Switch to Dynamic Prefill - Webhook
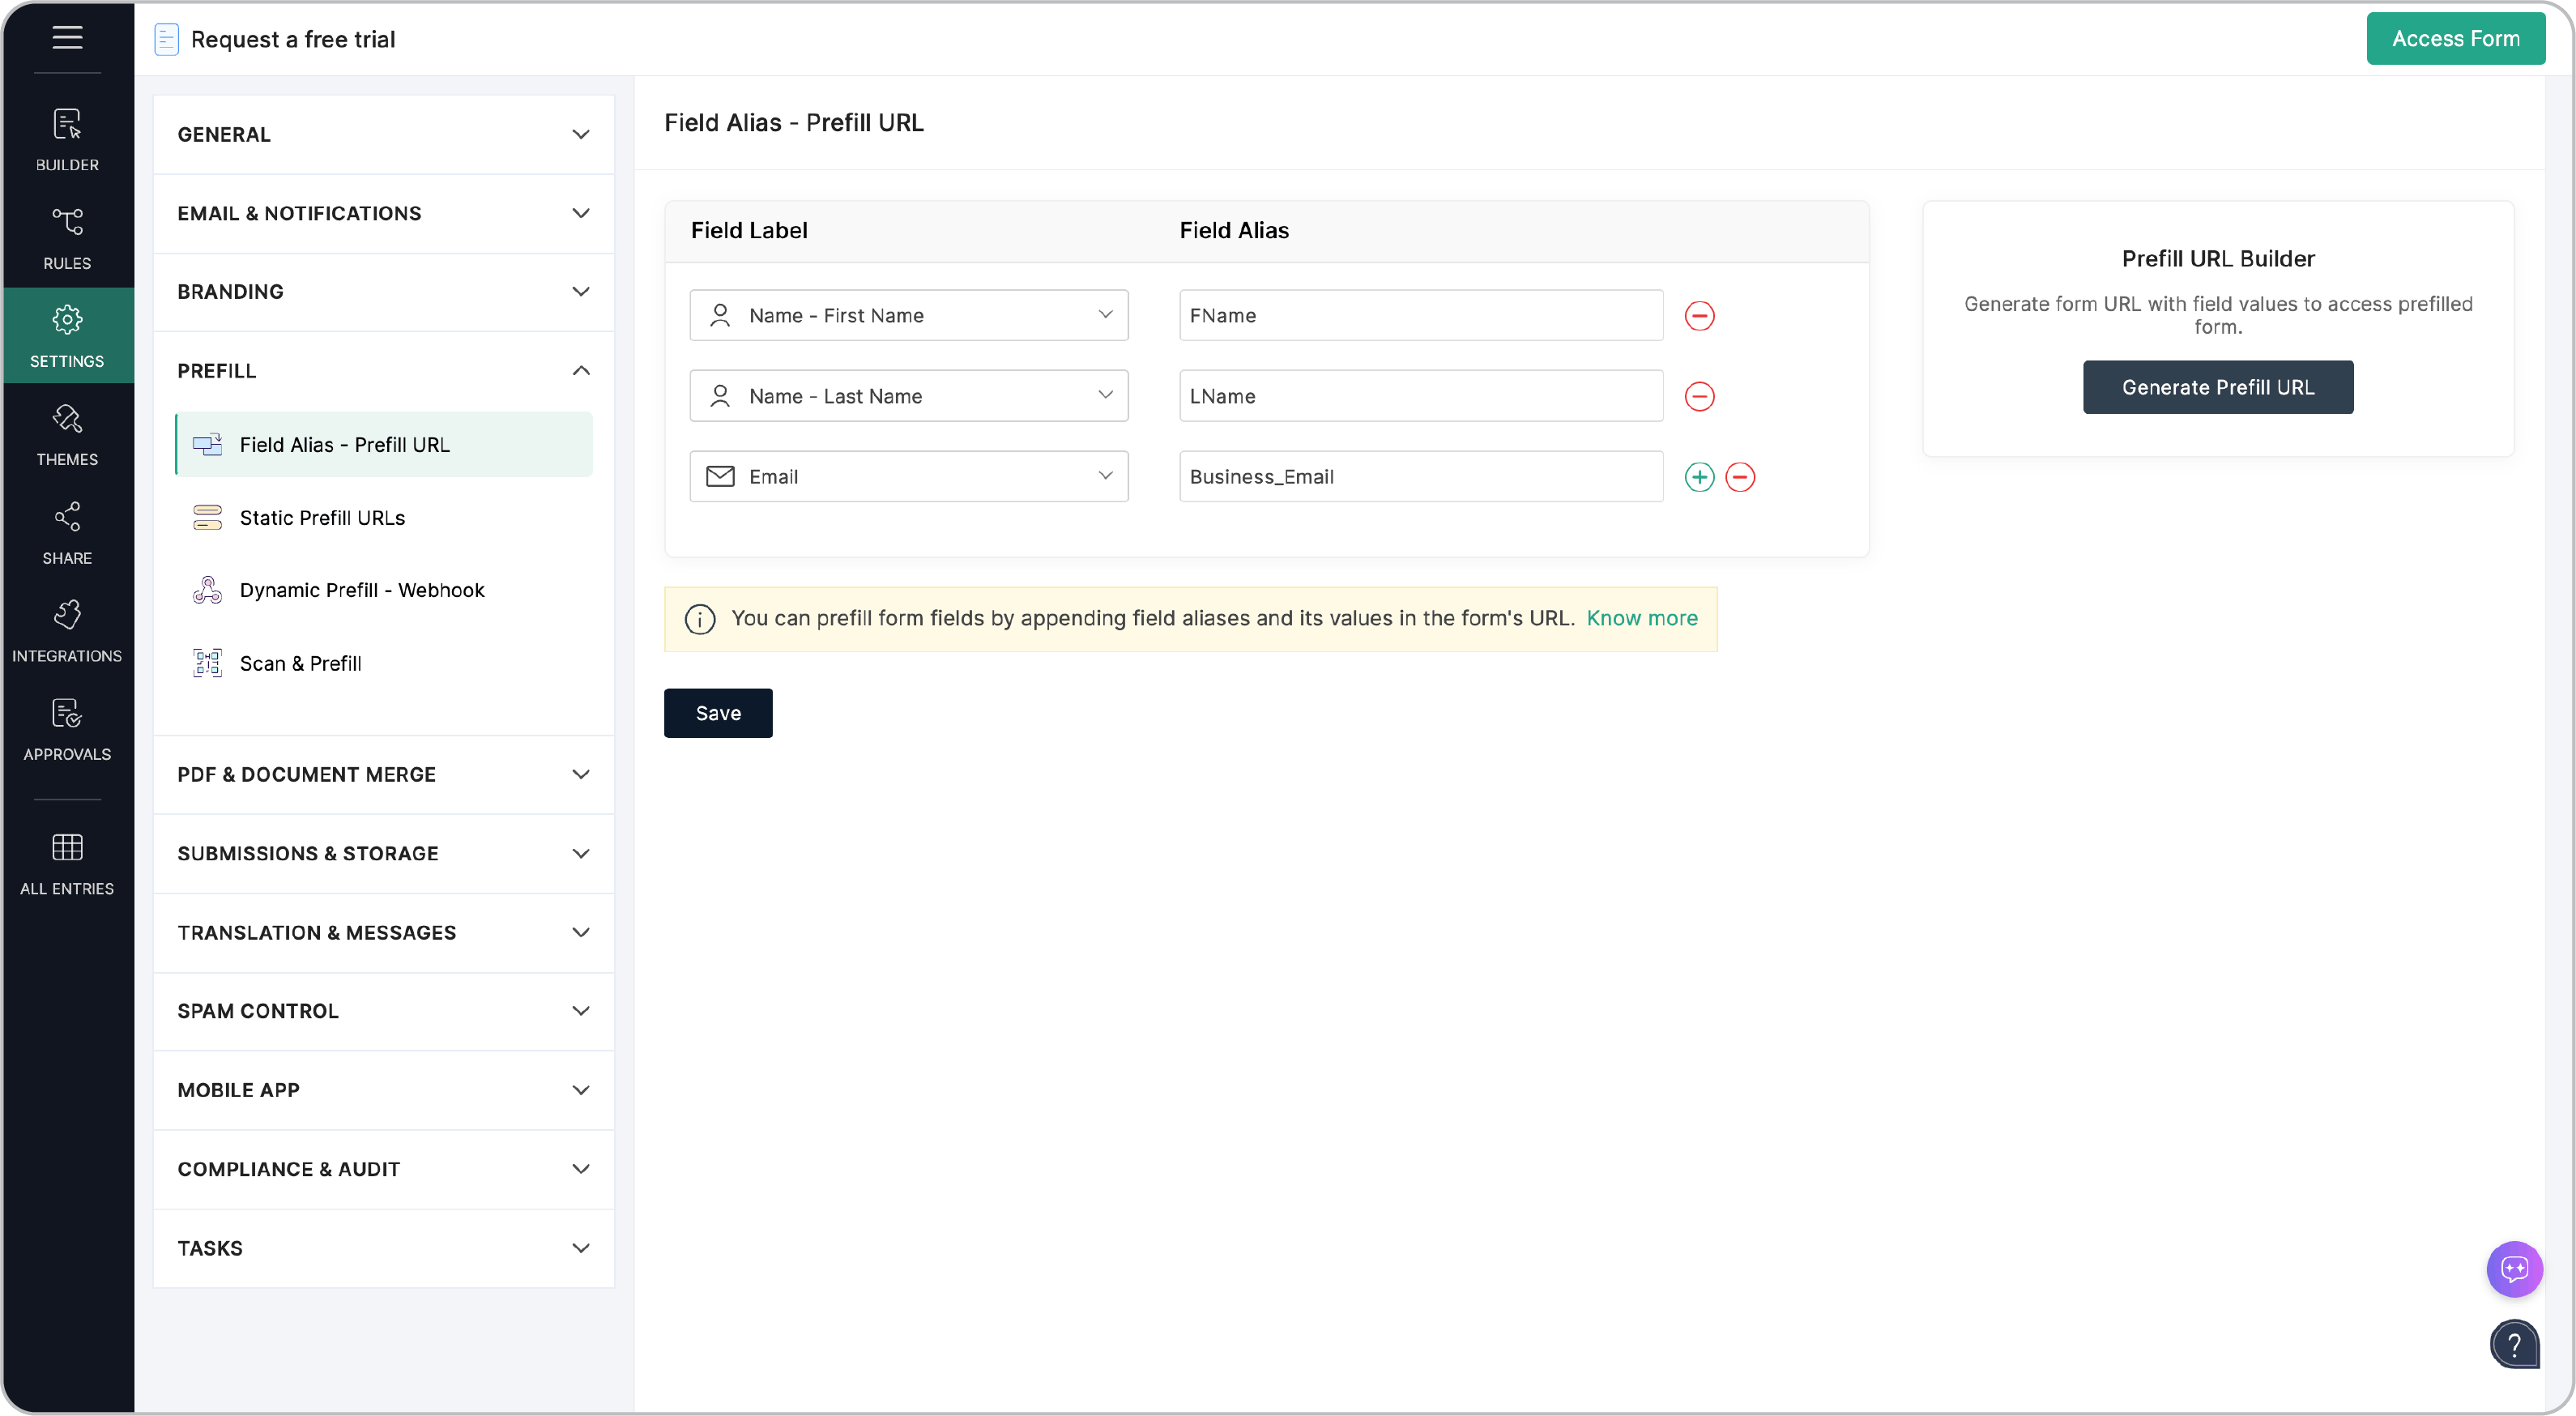 361,590
